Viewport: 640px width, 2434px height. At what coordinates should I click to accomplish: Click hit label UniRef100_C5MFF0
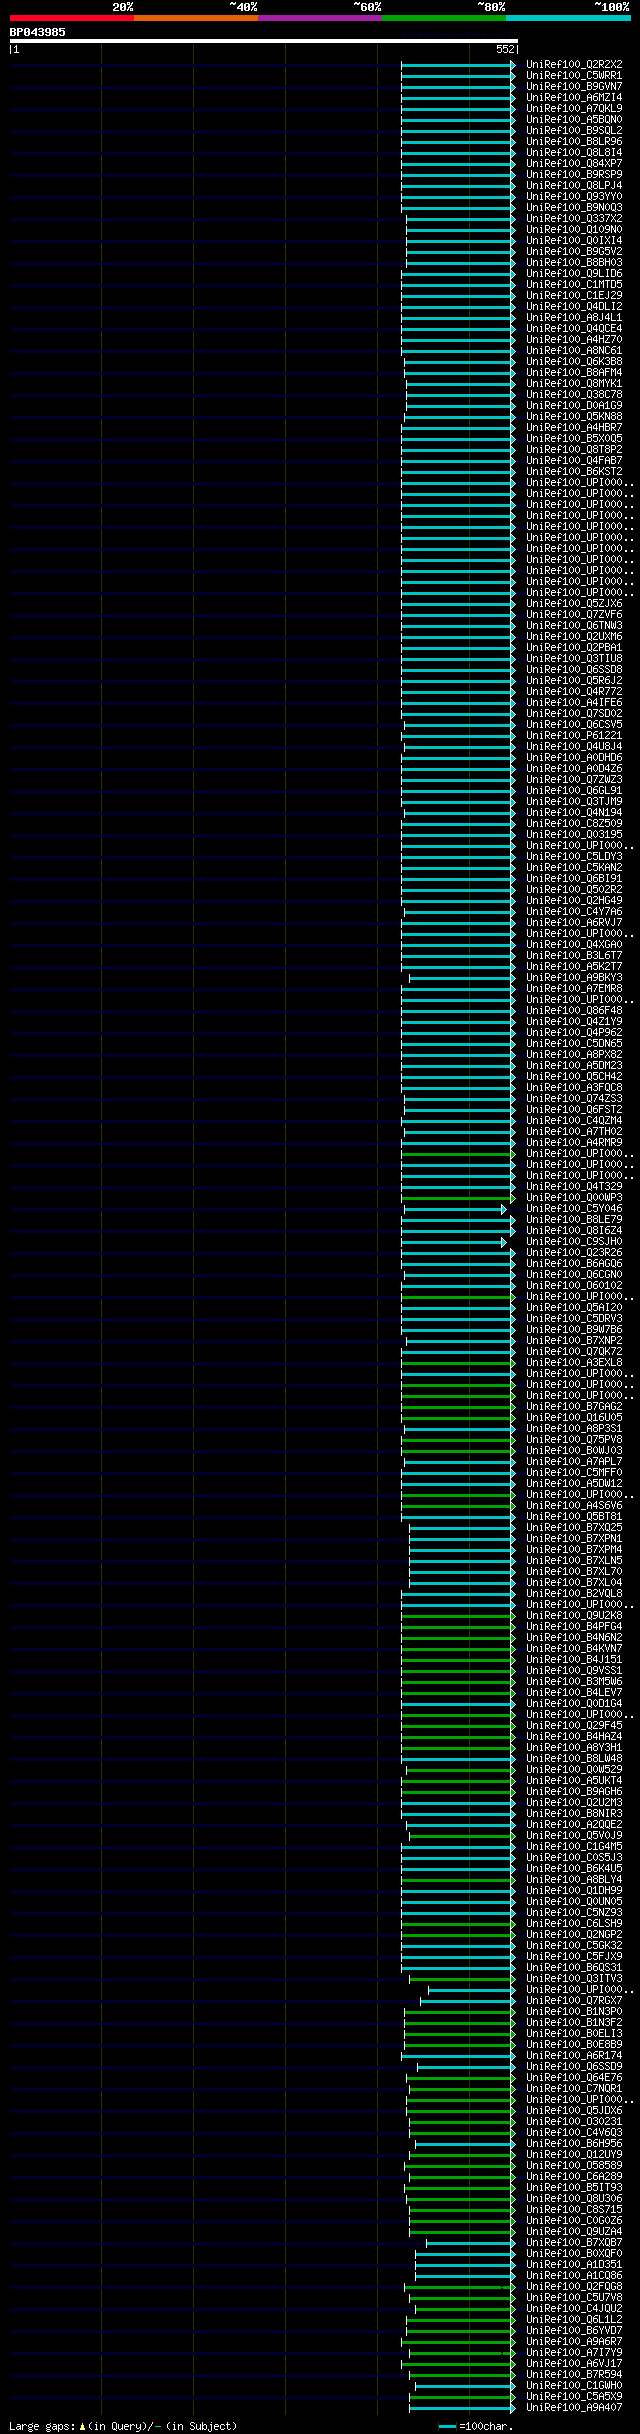point(574,1473)
